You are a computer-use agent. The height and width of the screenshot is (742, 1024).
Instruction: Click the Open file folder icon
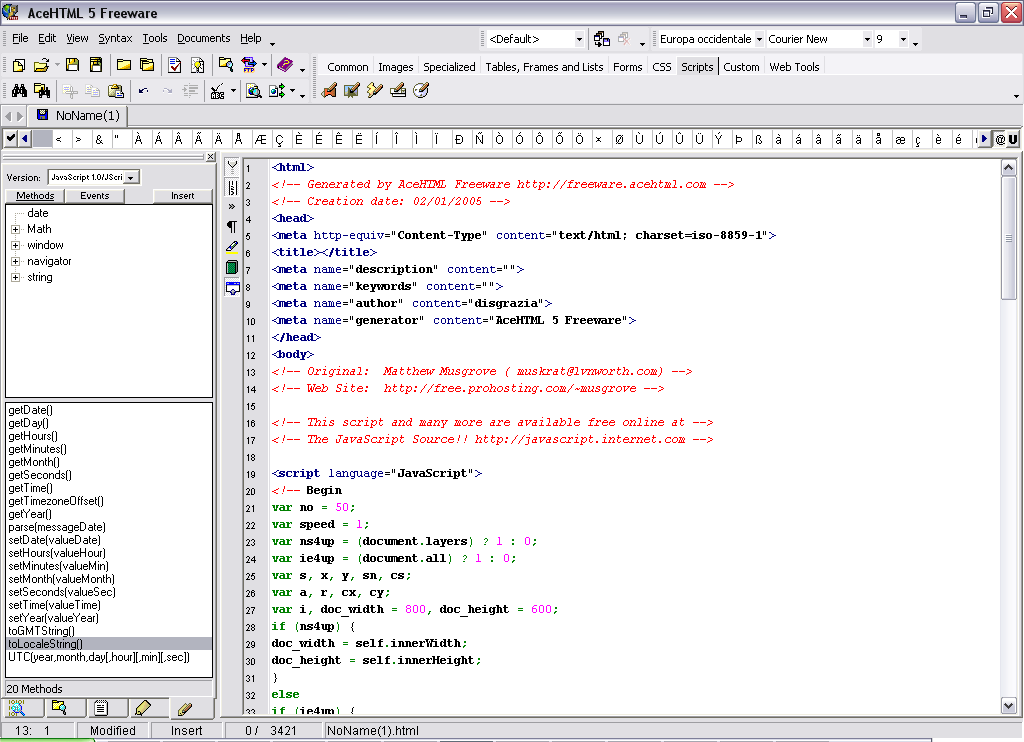(x=41, y=65)
